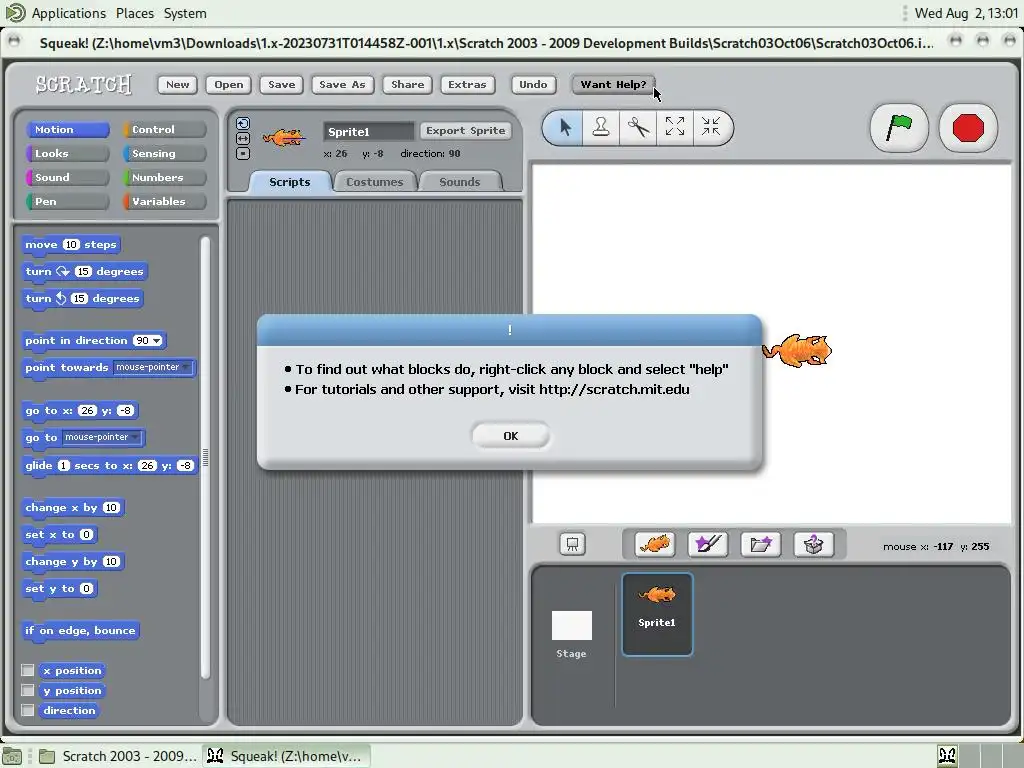
Task: Click OK in the help dialog
Action: [x=511, y=436]
